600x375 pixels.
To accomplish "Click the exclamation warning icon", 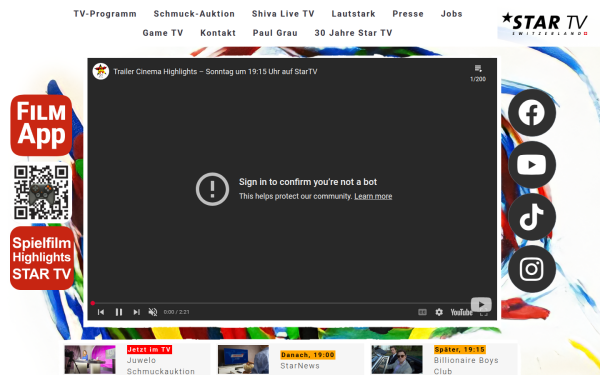I will coord(212,189).
